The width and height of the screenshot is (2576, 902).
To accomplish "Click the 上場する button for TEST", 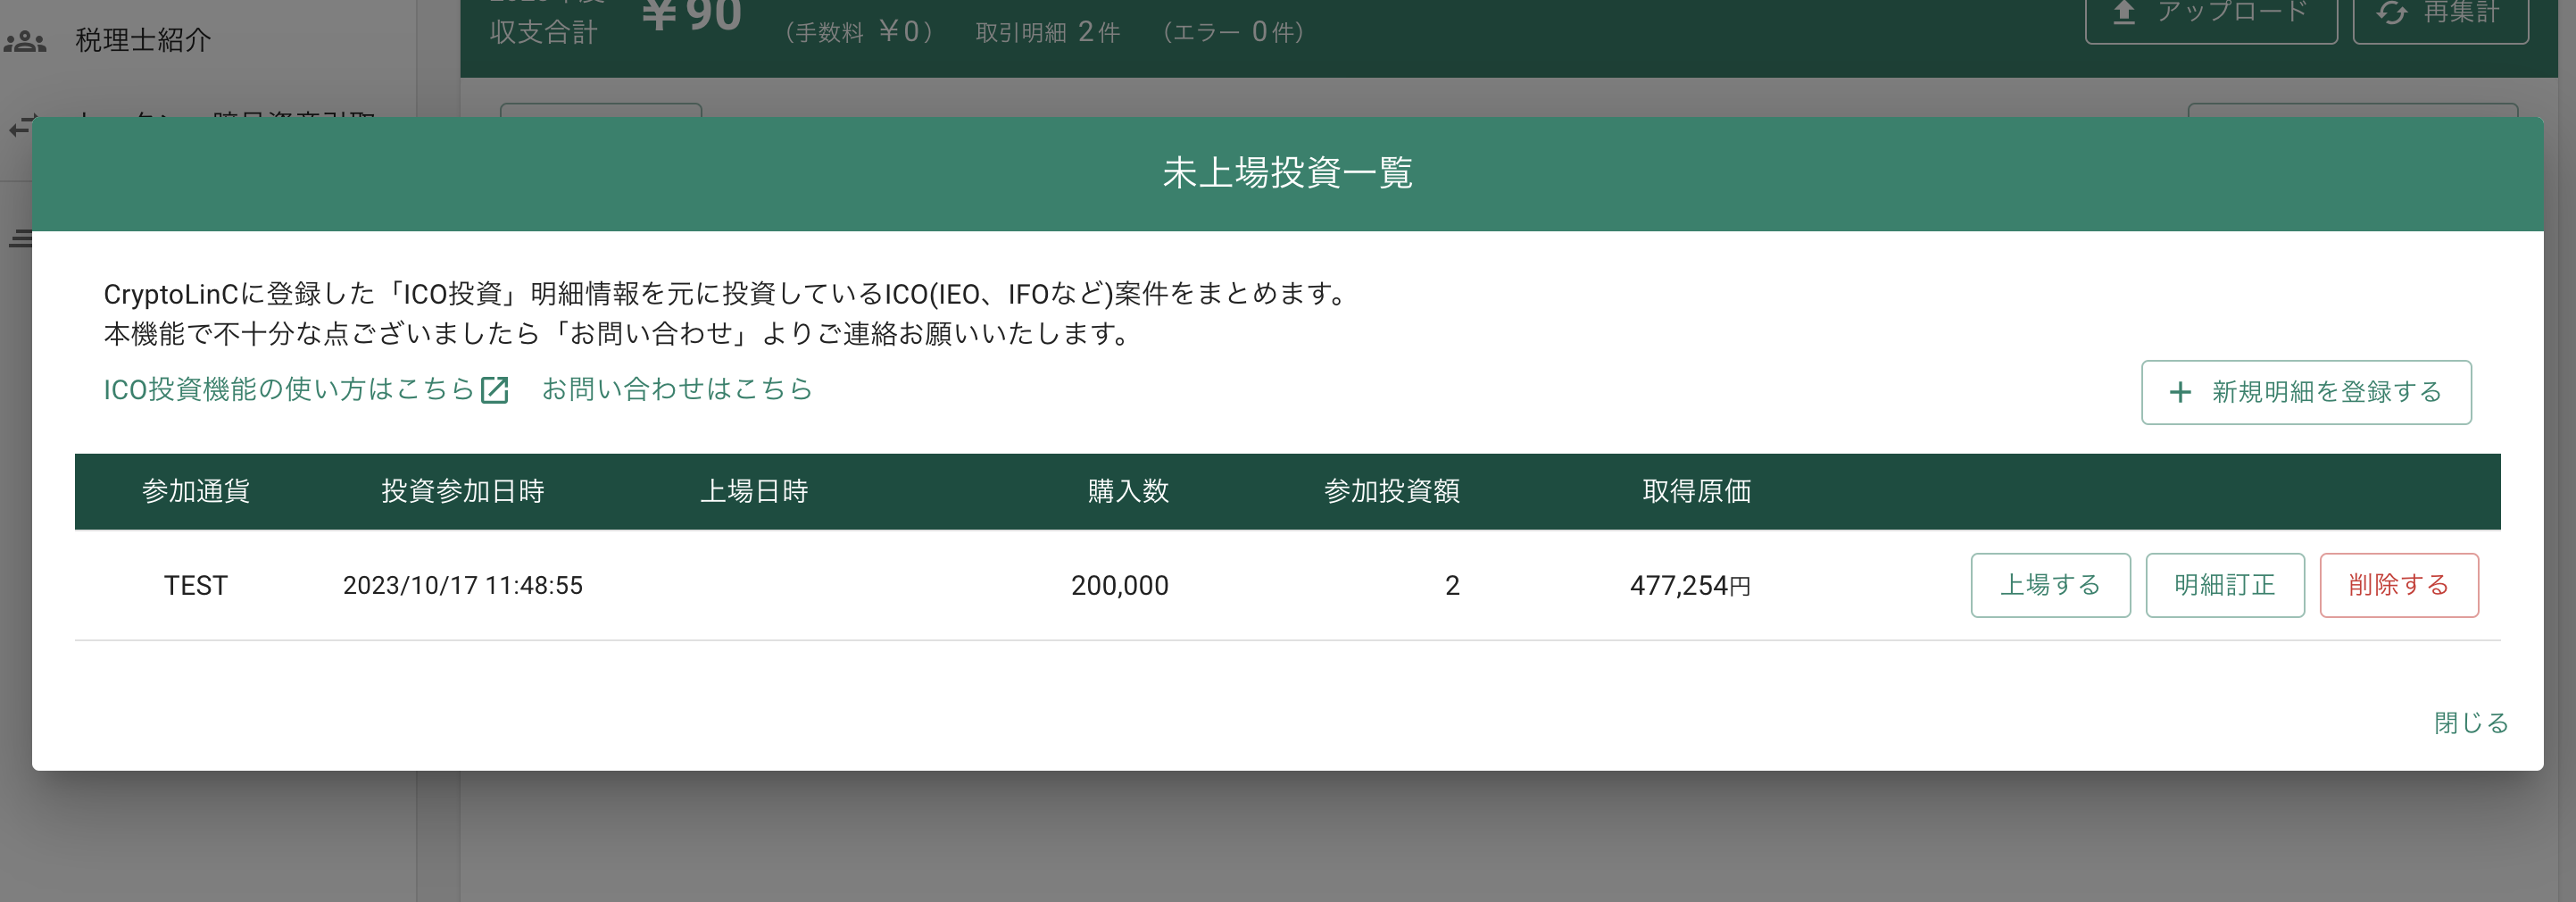I will click(x=2050, y=585).
